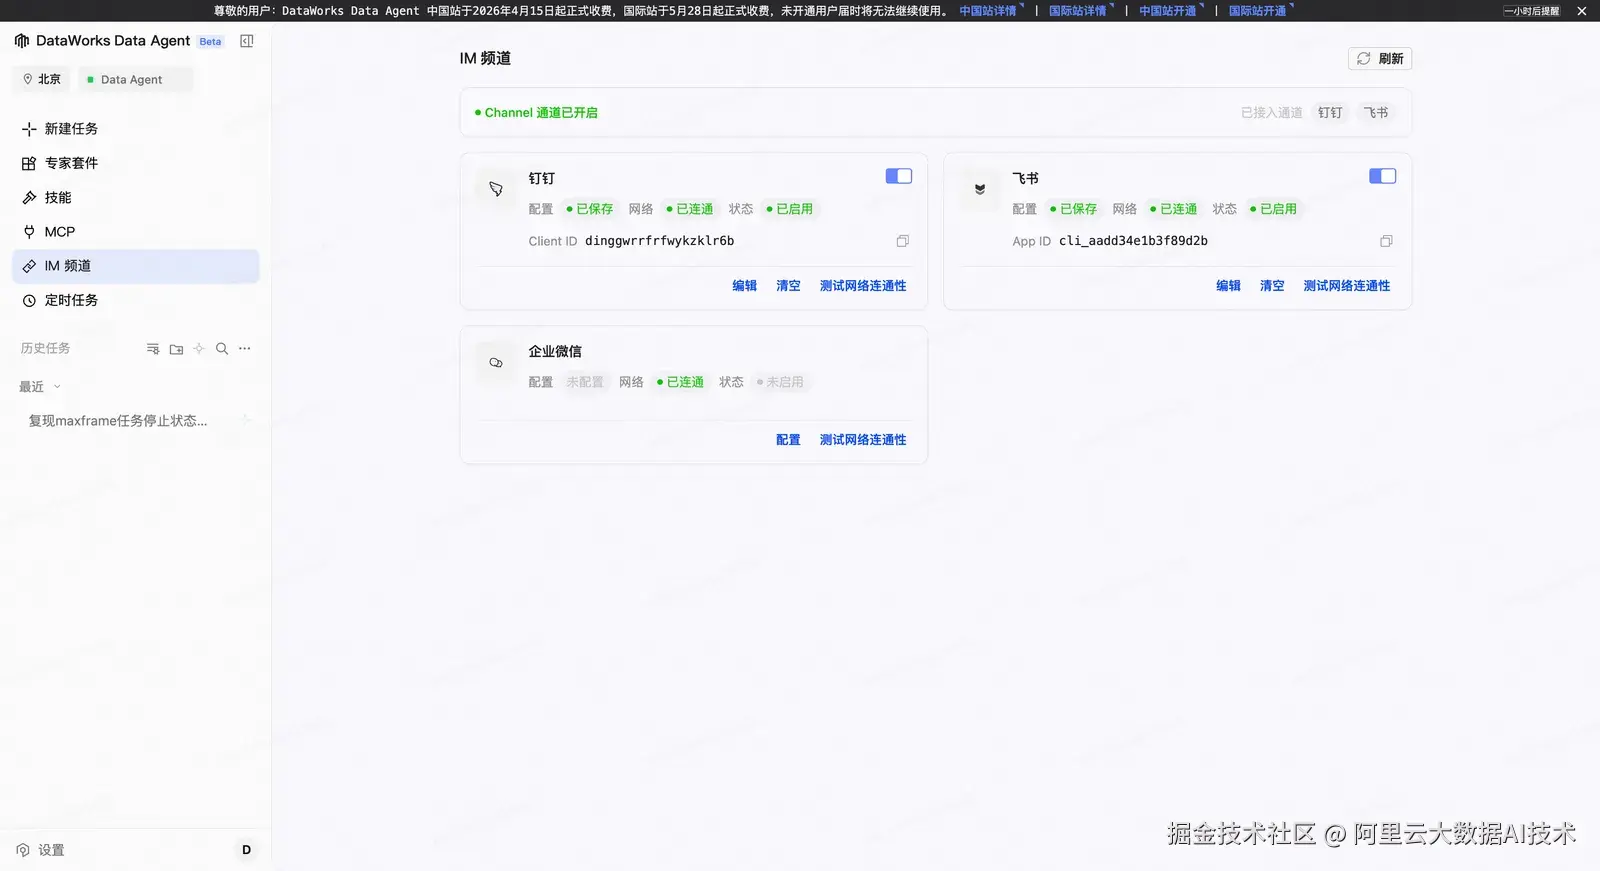
Task: Open history task 复现maxframe任务停止状态...
Action: pos(118,421)
